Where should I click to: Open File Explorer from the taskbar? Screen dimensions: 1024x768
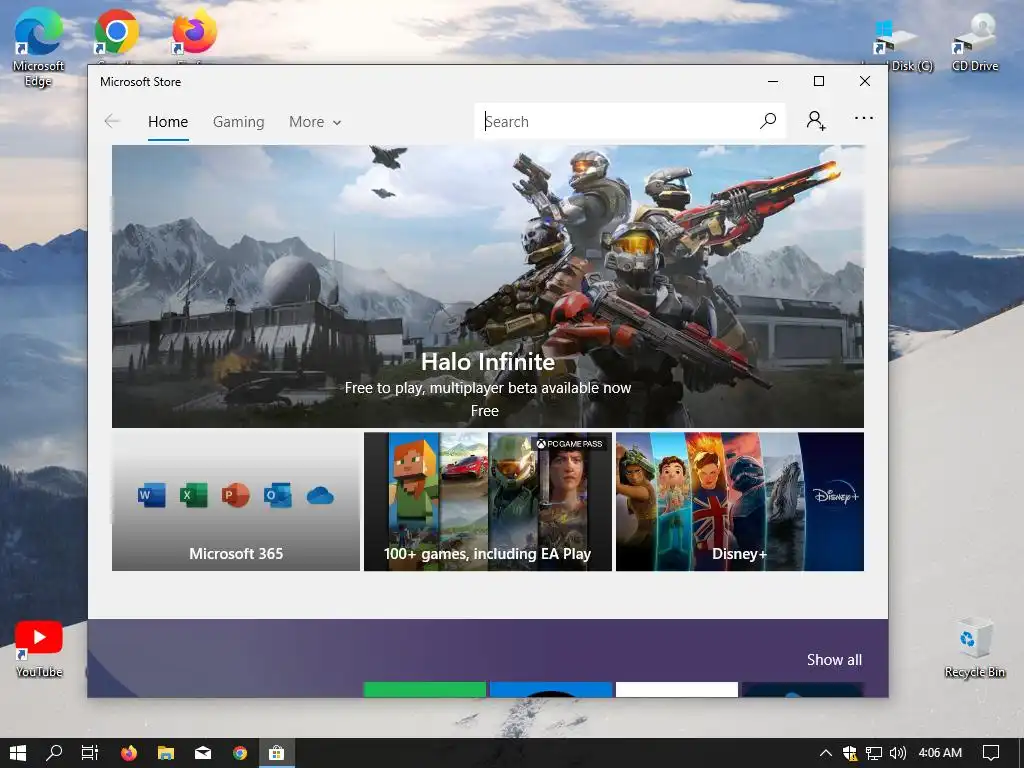[166, 753]
